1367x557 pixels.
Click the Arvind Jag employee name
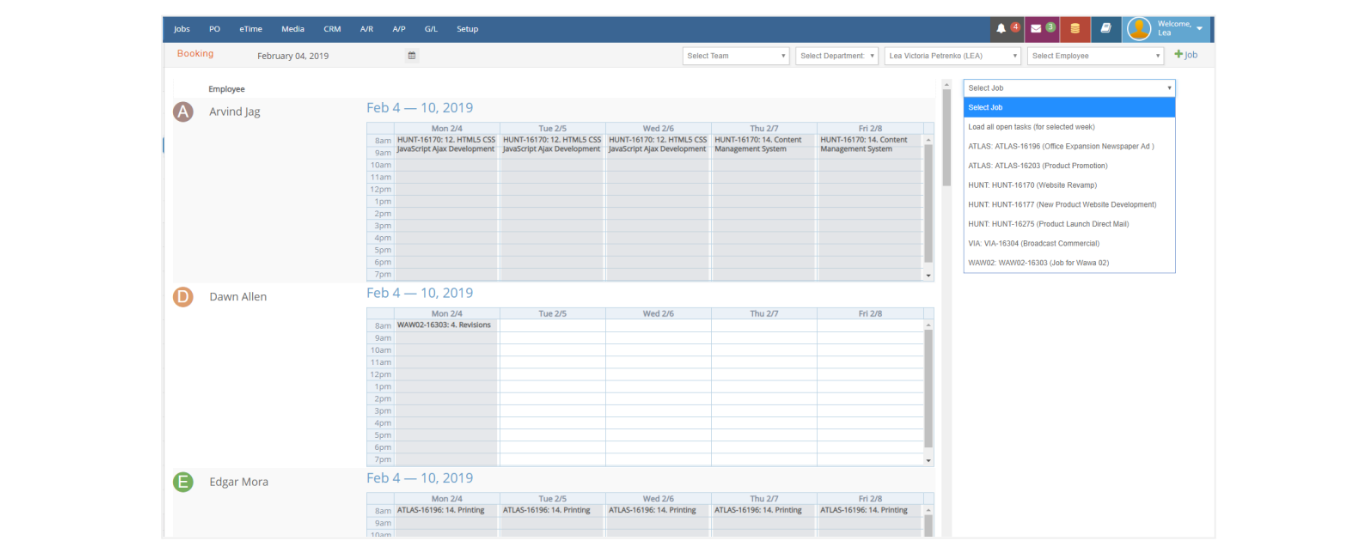click(235, 112)
